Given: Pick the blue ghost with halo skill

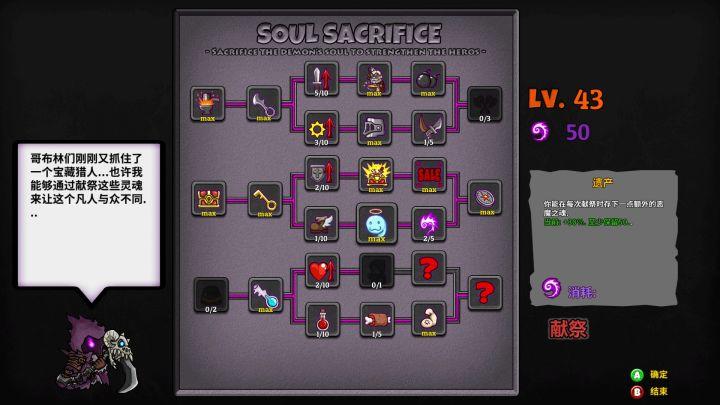Looking at the screenshot, I should 376,224.
